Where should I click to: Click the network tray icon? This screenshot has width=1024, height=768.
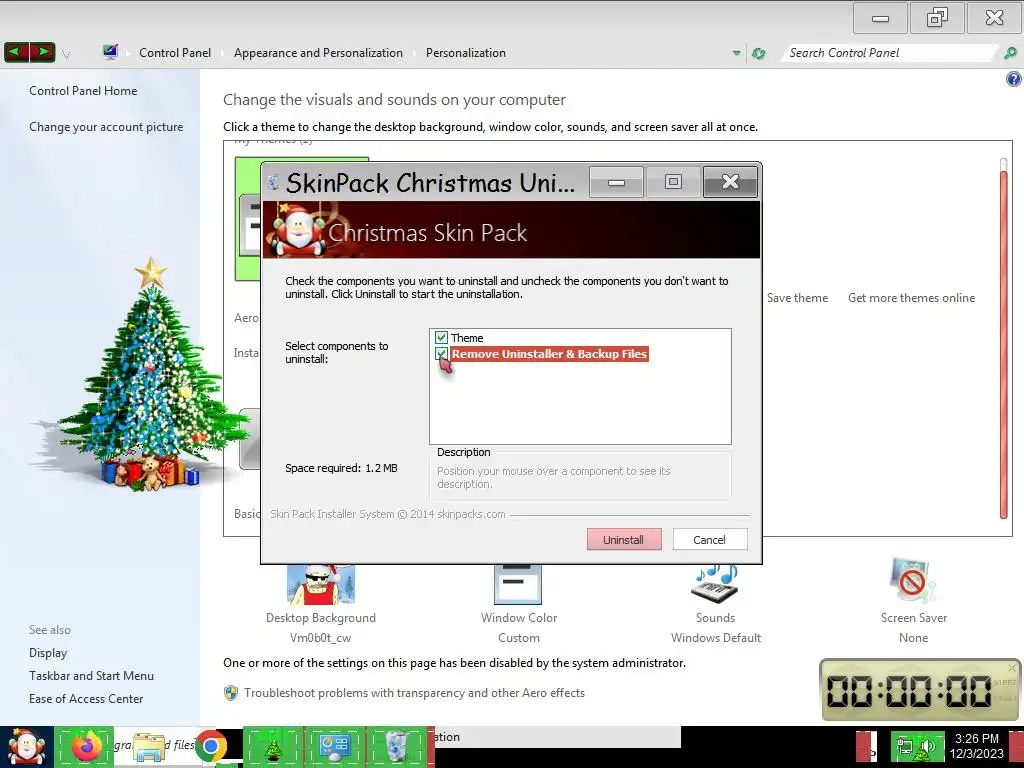coord(905,747)
